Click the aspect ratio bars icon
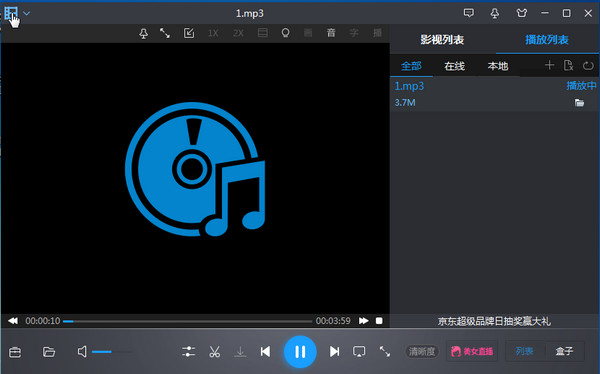This screenshot has width=600, height=374. pos(262,33)
